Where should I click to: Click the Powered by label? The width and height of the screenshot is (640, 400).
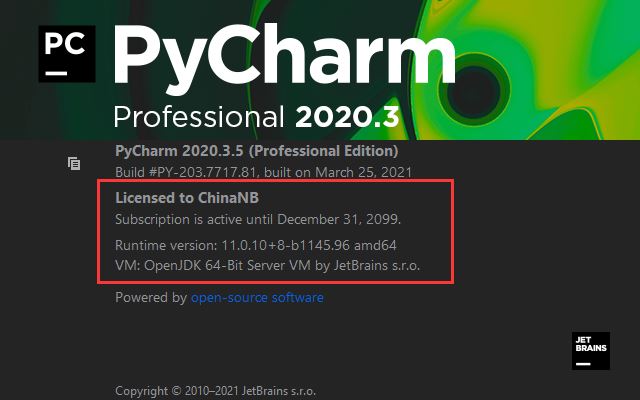(x=151, y=297)
